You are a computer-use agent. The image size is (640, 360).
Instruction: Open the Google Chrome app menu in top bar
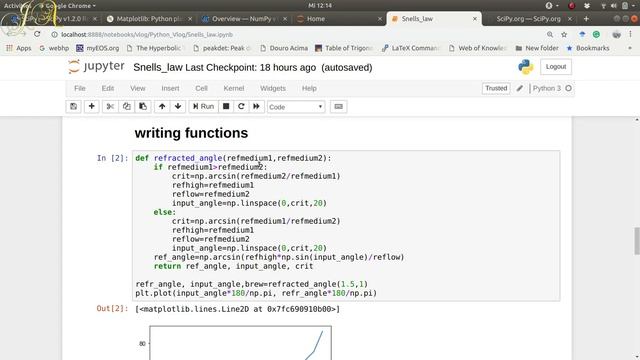[67, 6]
